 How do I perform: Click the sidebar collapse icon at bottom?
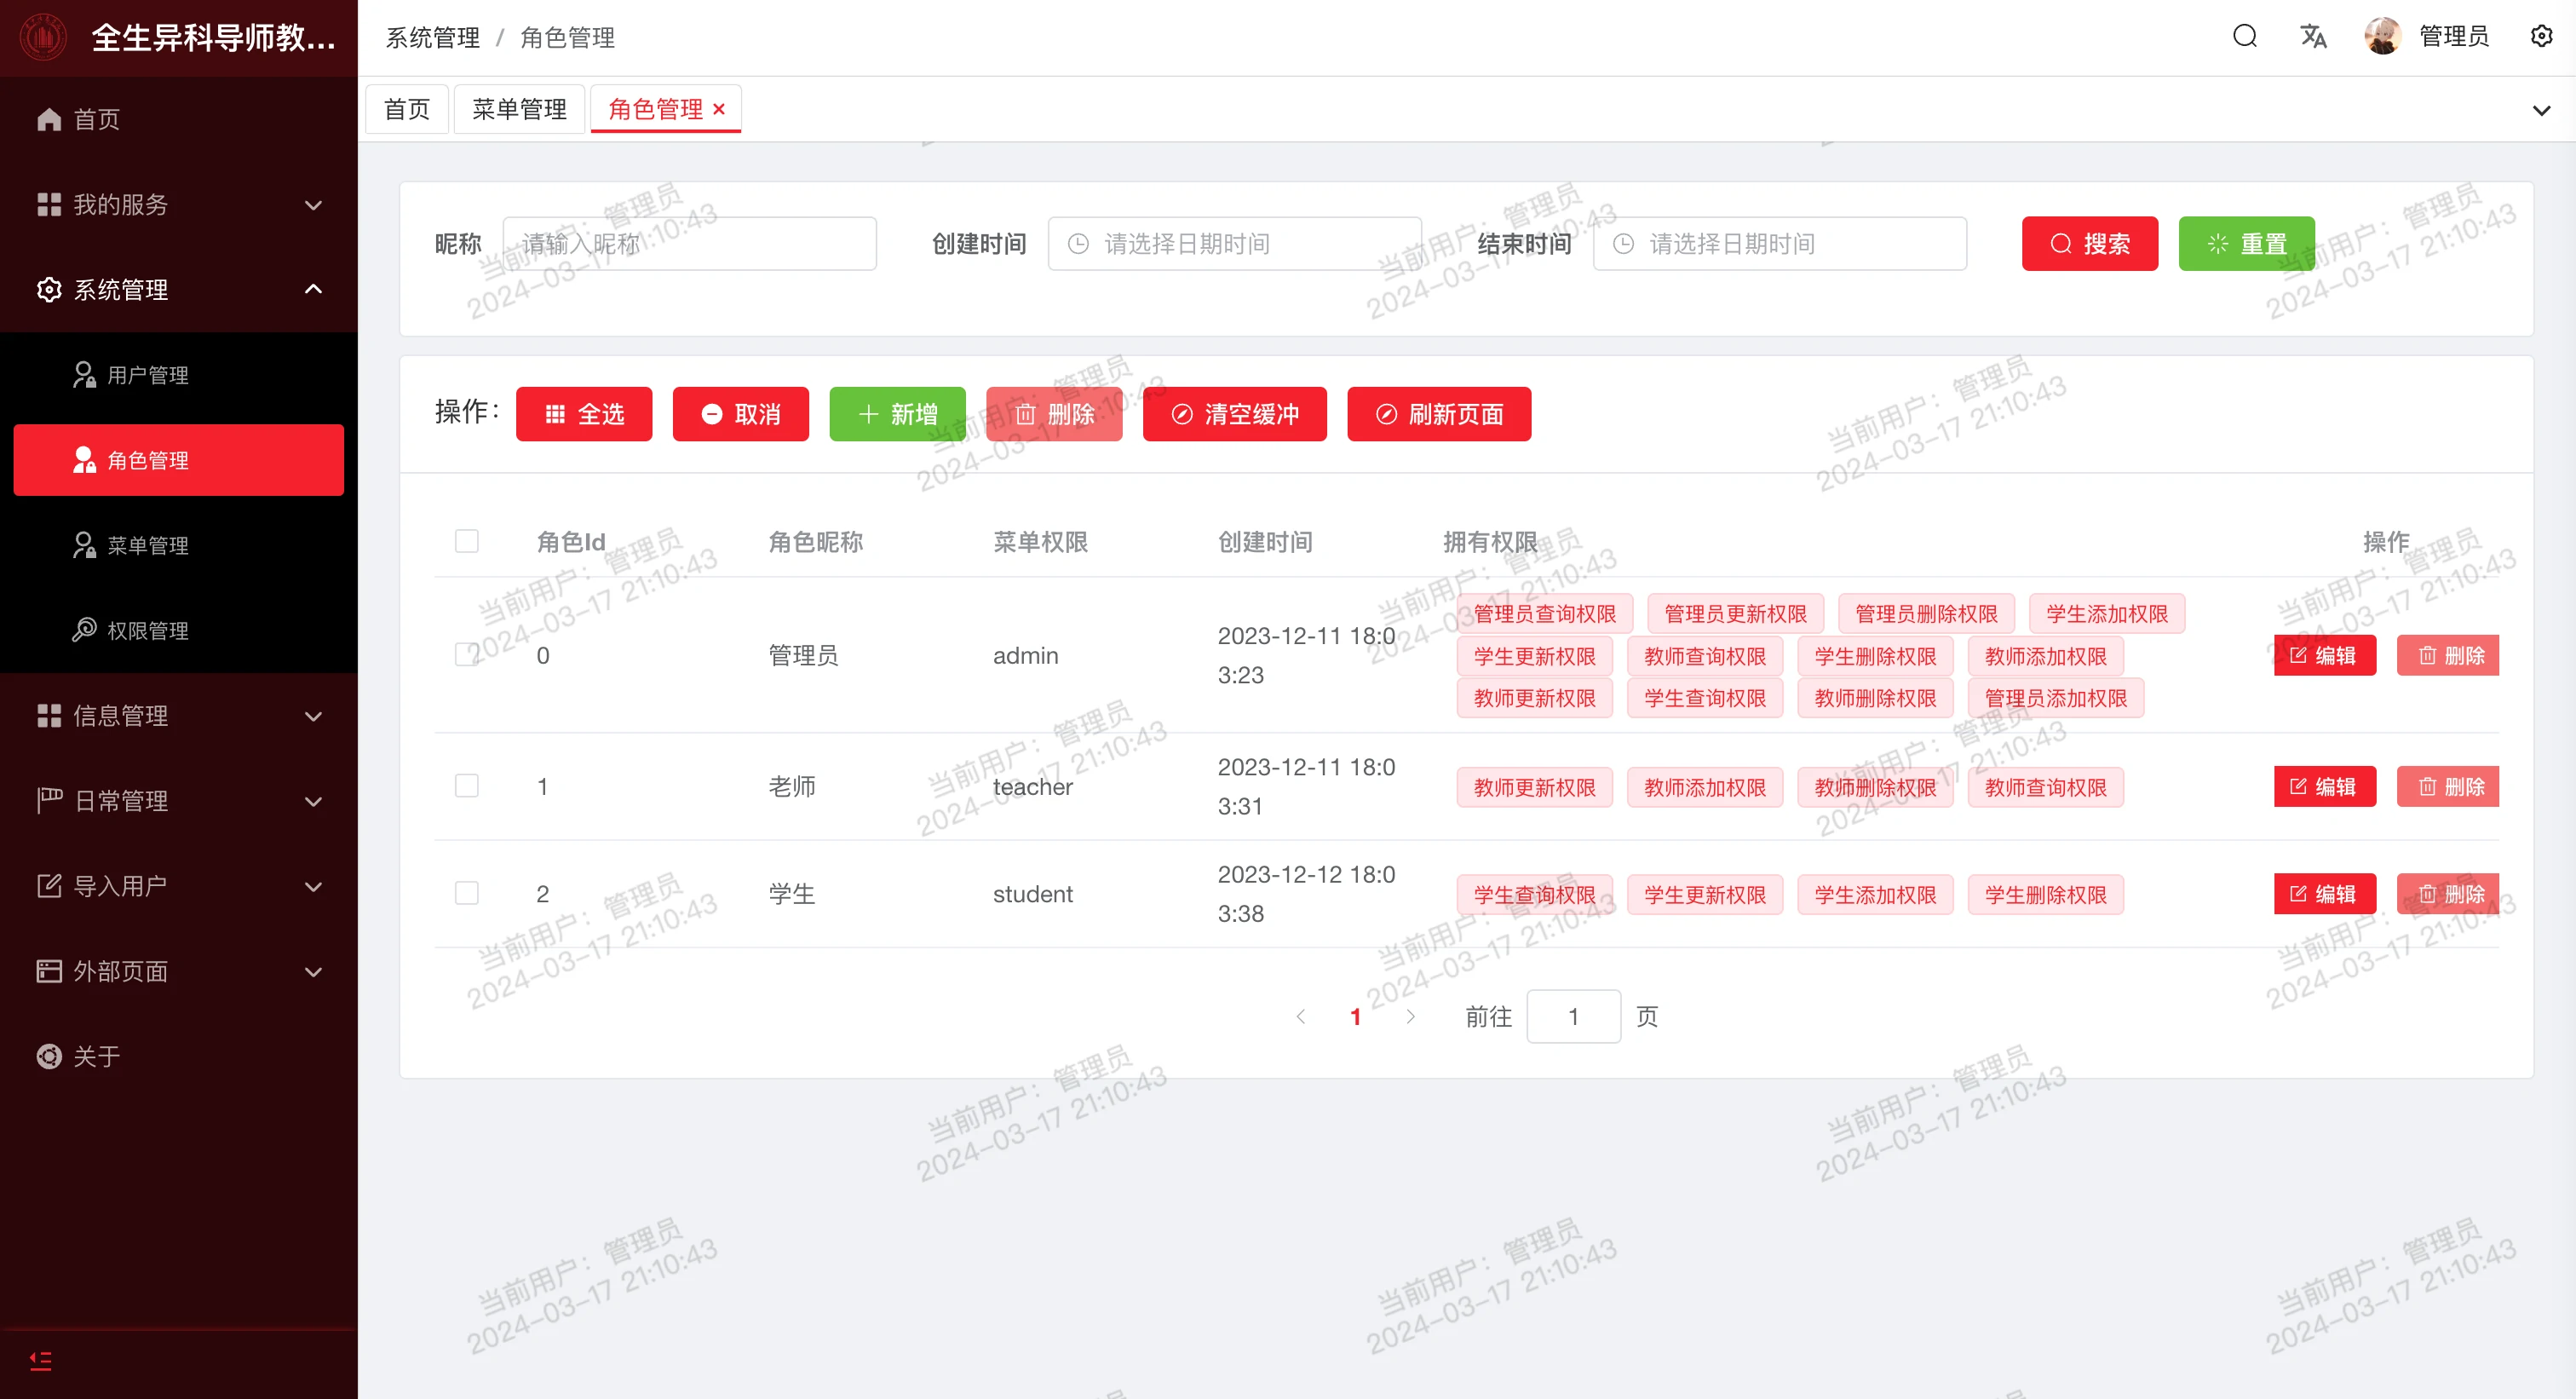tap(41, 1360)
